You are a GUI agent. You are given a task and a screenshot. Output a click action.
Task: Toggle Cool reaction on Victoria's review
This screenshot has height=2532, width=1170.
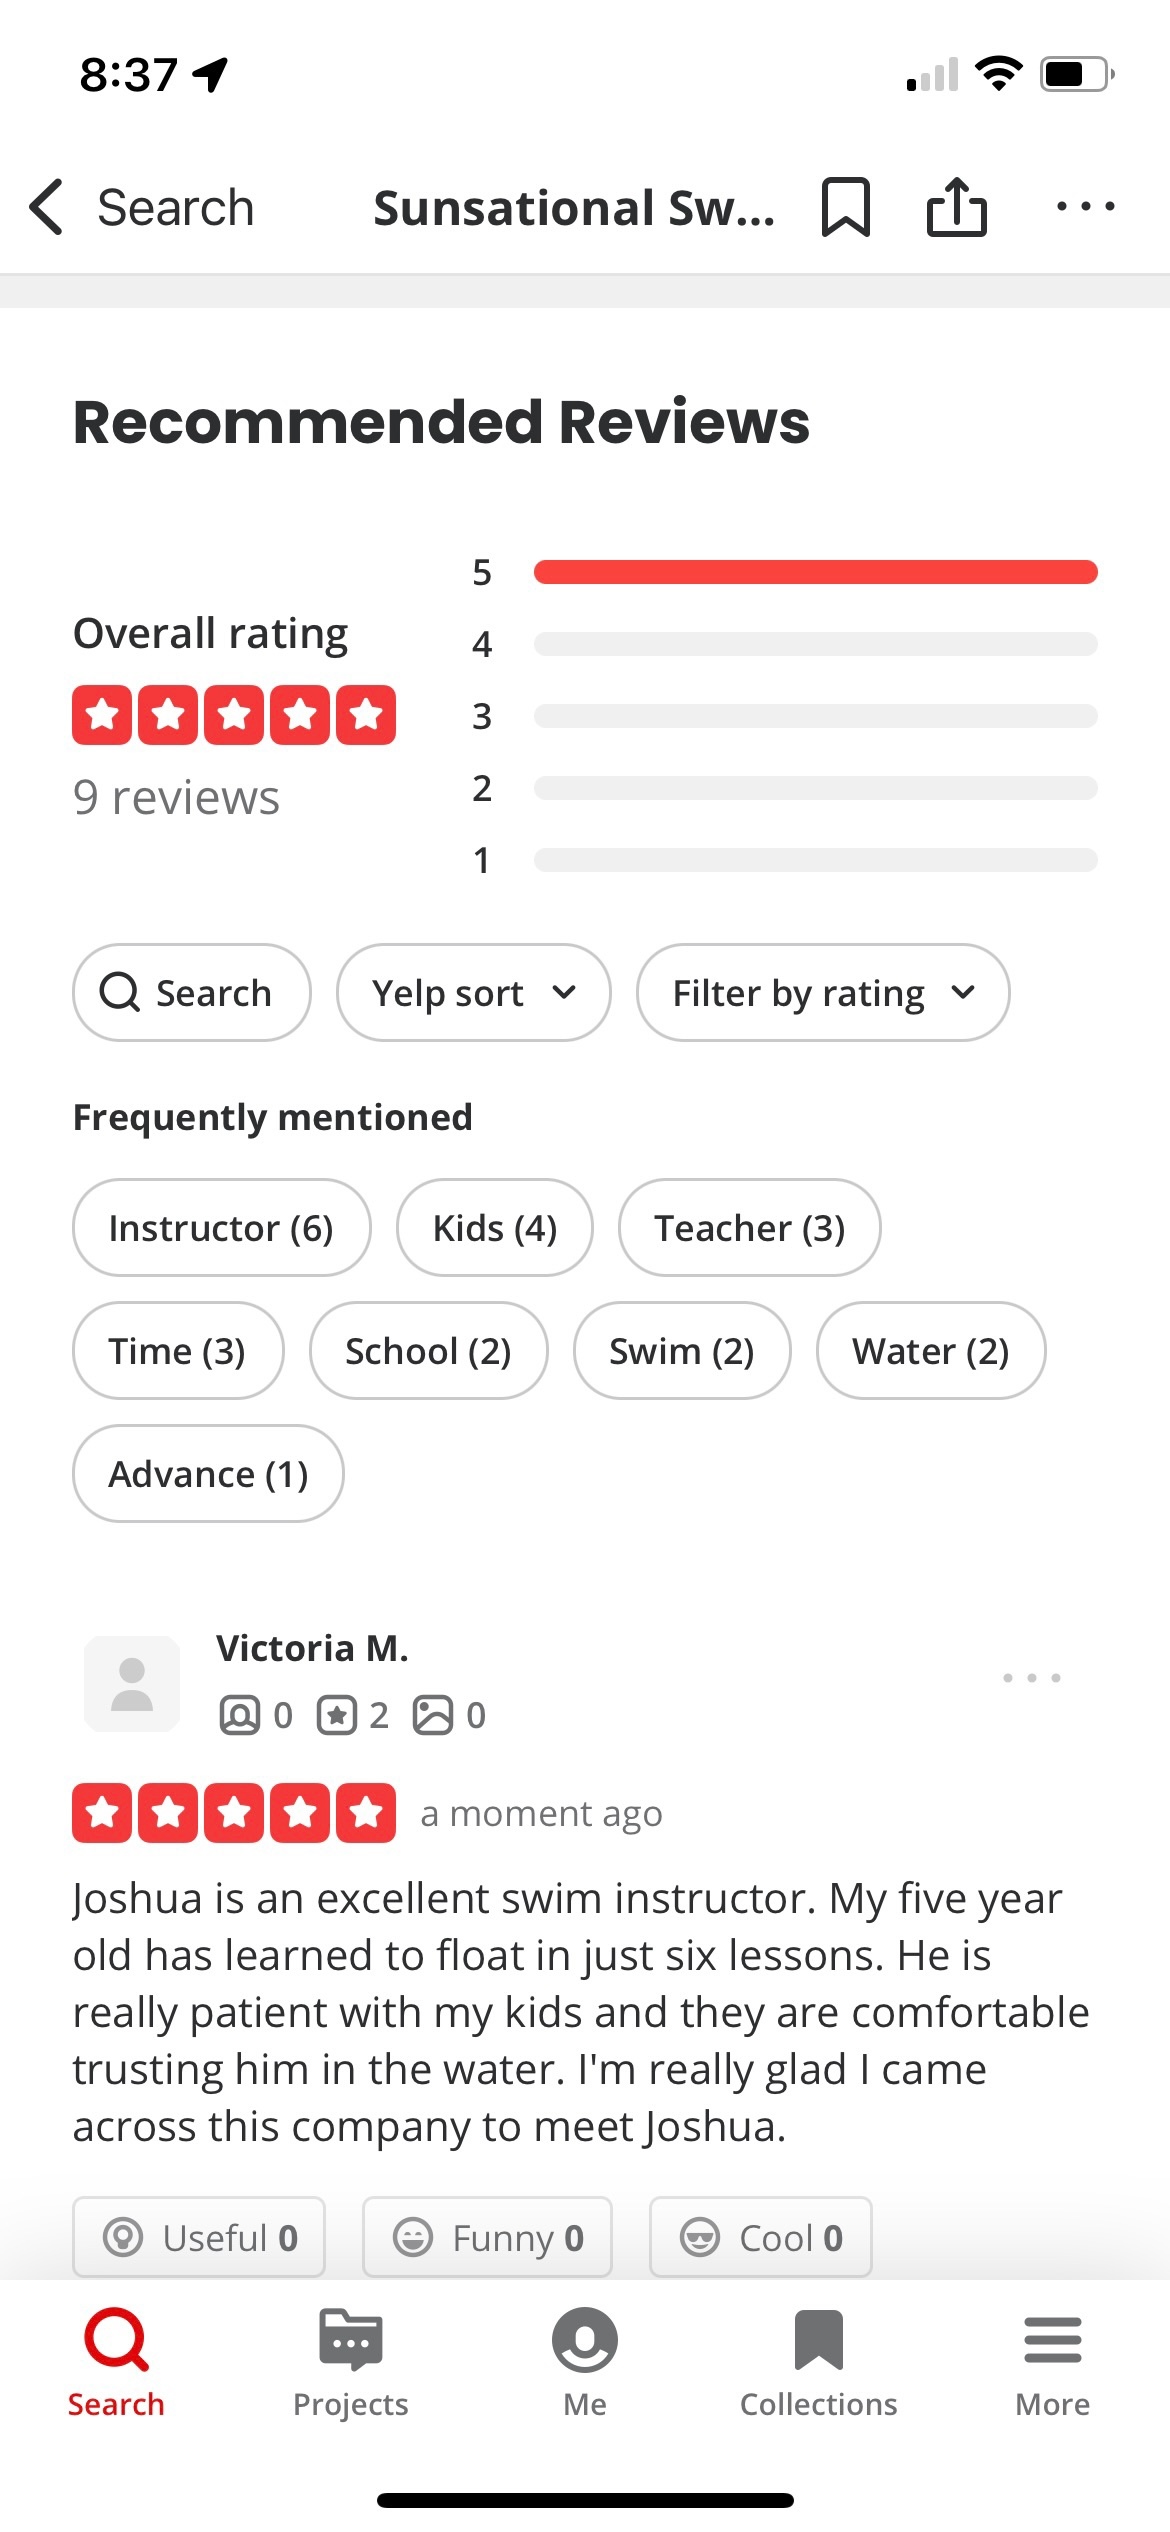pyautogui.click(x=760, y=2237)
